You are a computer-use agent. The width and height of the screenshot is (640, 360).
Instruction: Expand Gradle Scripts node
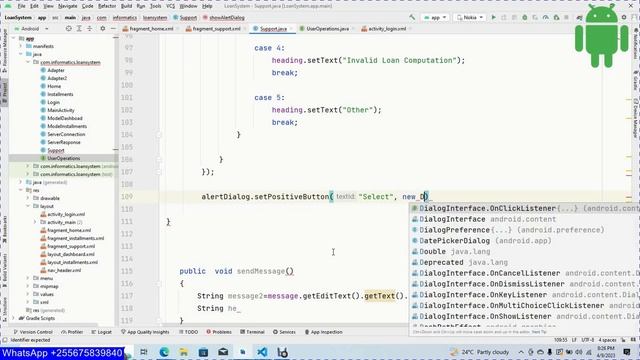13,318
